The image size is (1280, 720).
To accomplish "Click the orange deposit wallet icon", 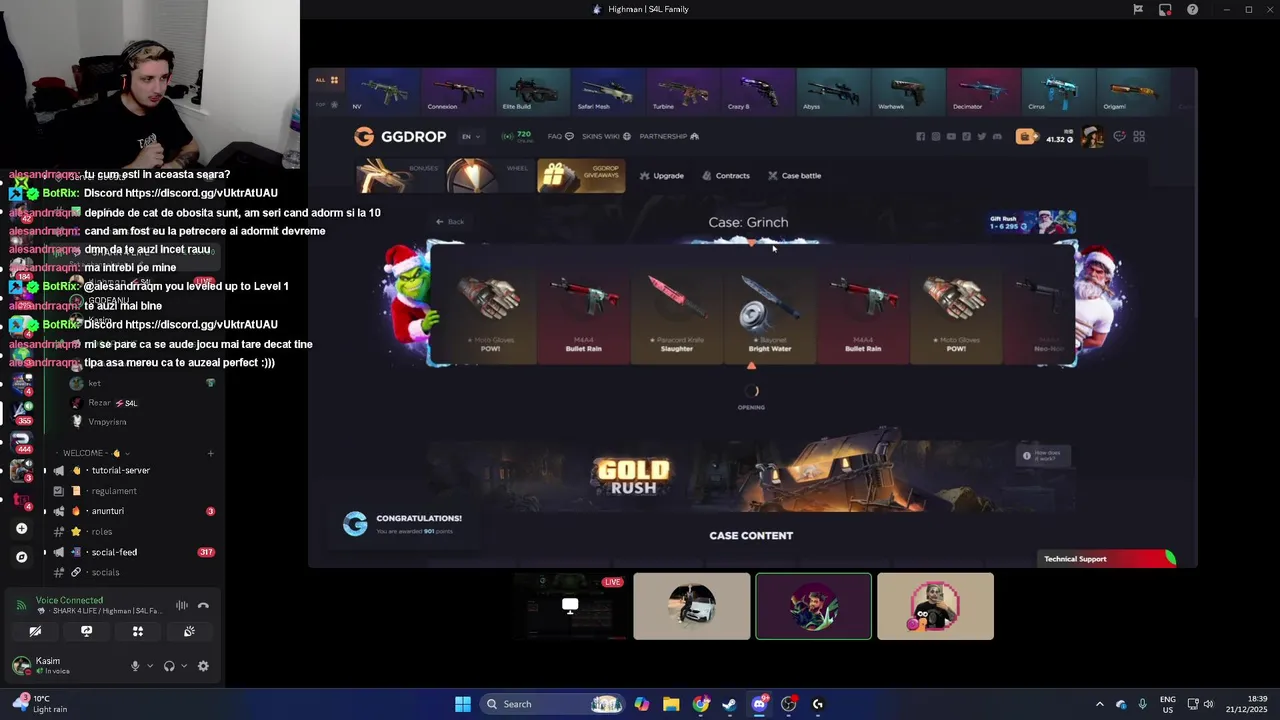I will click(x=1026, y=136).
